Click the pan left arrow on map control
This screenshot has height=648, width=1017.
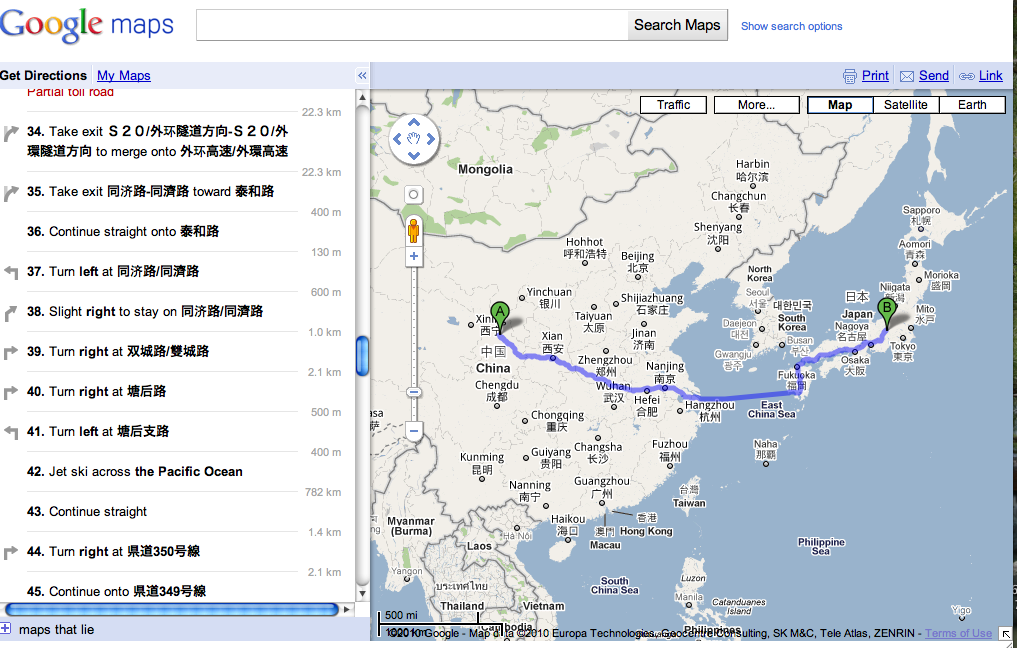click(x=398, y=139)
